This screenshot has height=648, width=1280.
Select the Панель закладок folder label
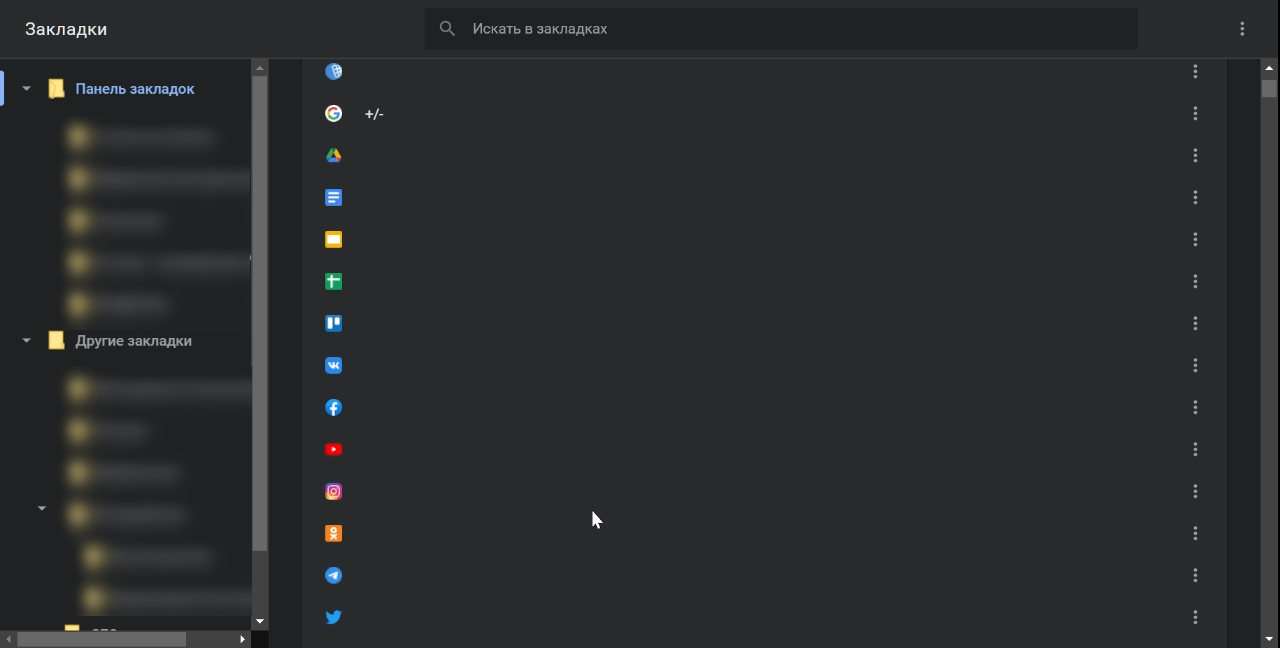135,89
